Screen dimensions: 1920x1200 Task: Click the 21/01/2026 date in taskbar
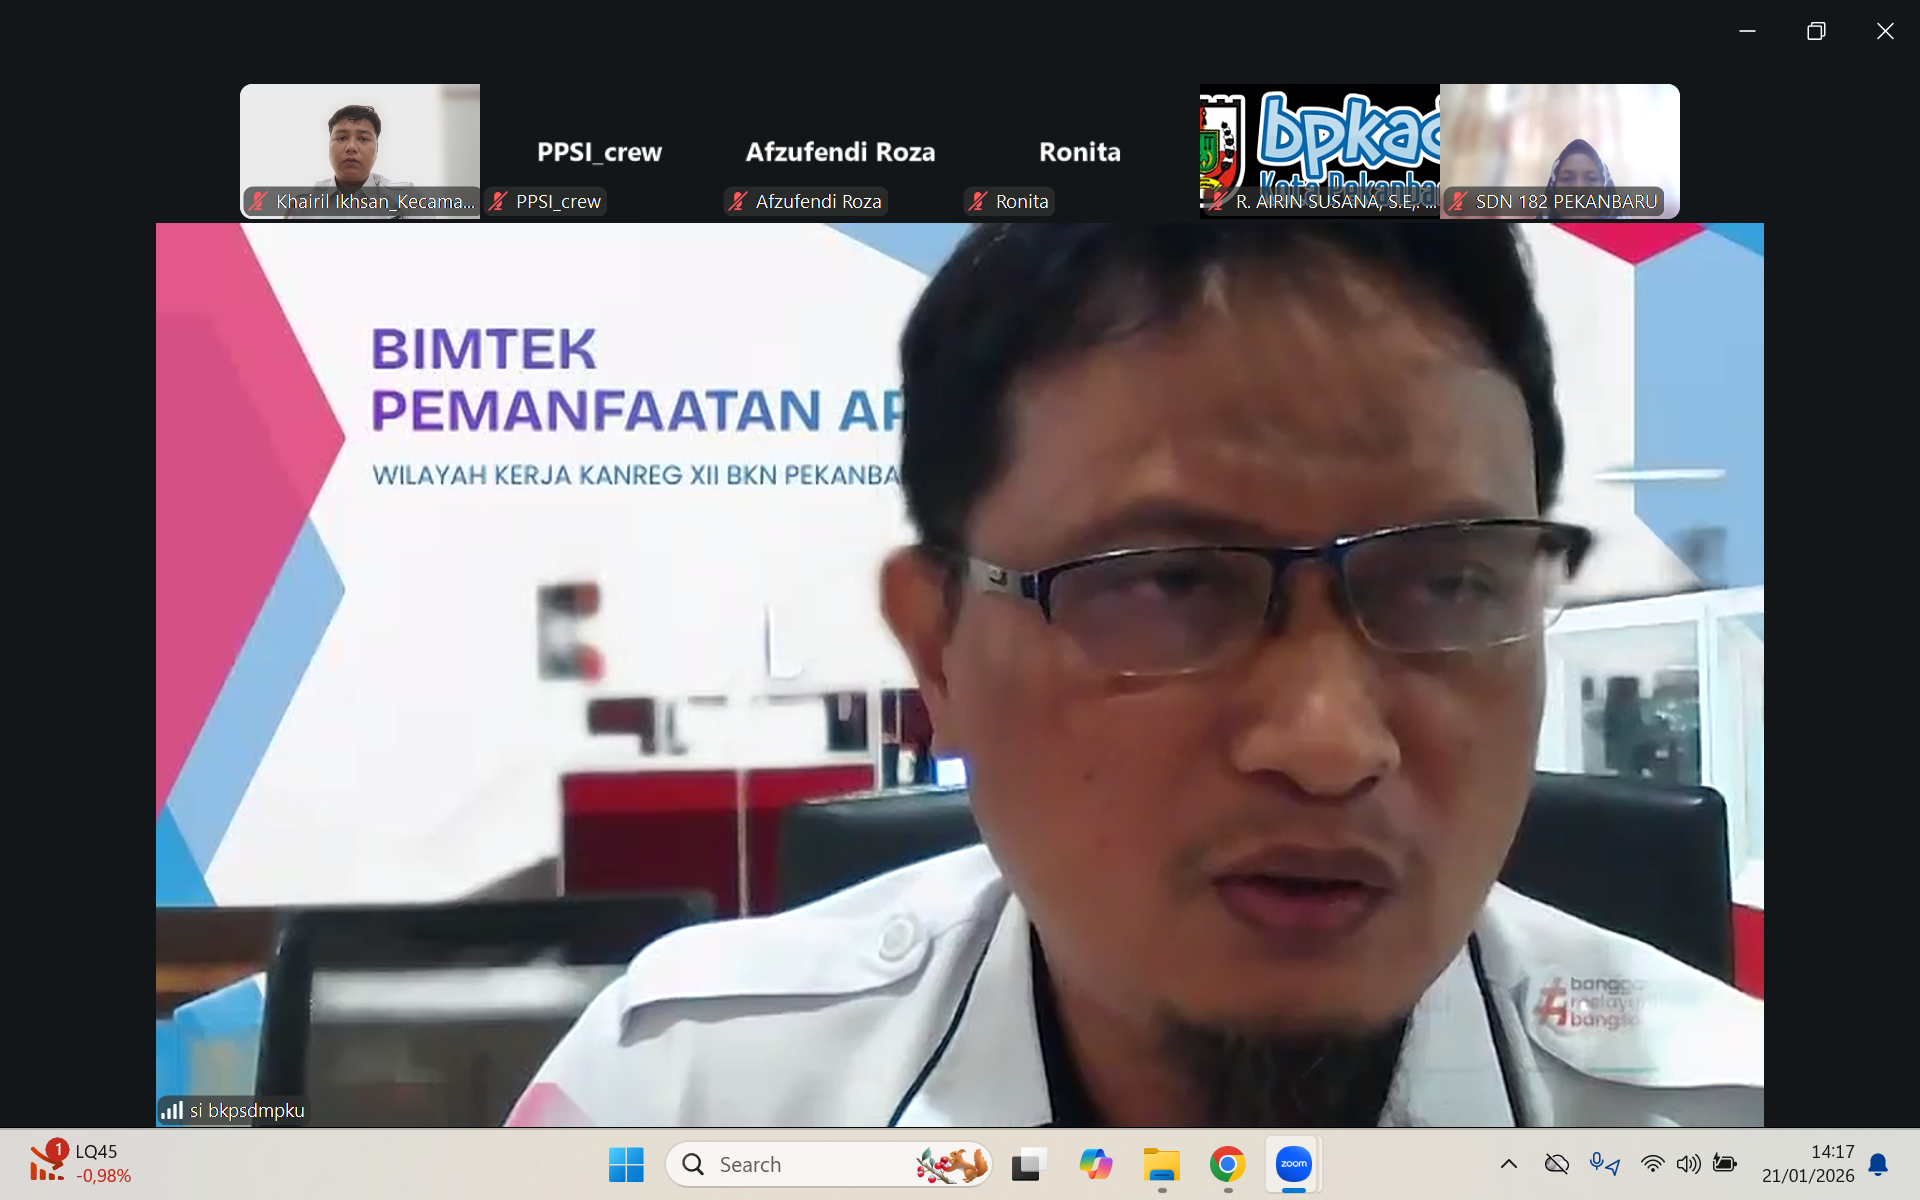coord(1808,1176)
